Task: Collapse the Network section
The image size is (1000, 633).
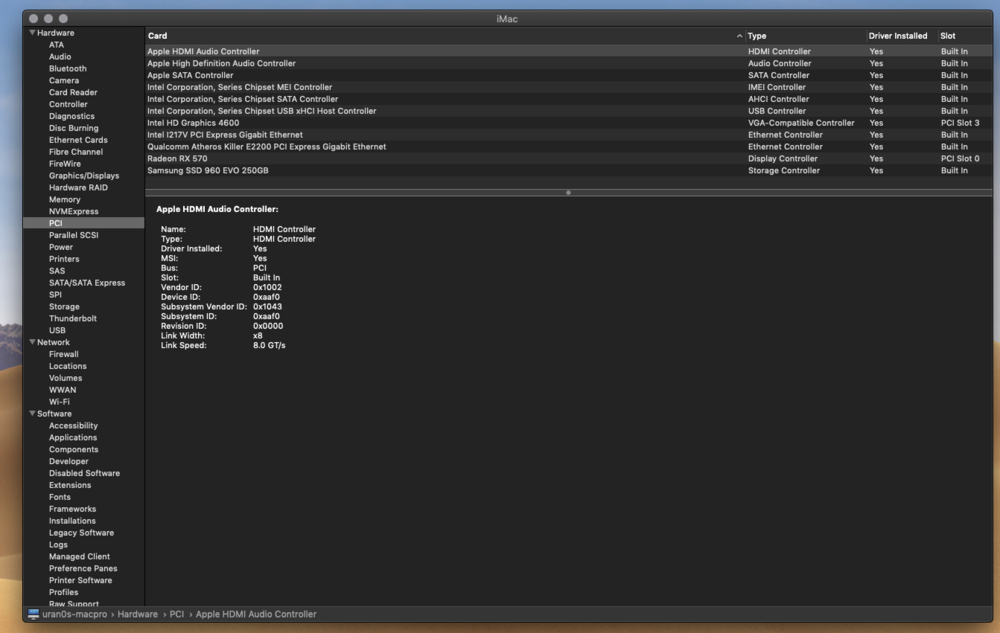Action: (31, 341)
